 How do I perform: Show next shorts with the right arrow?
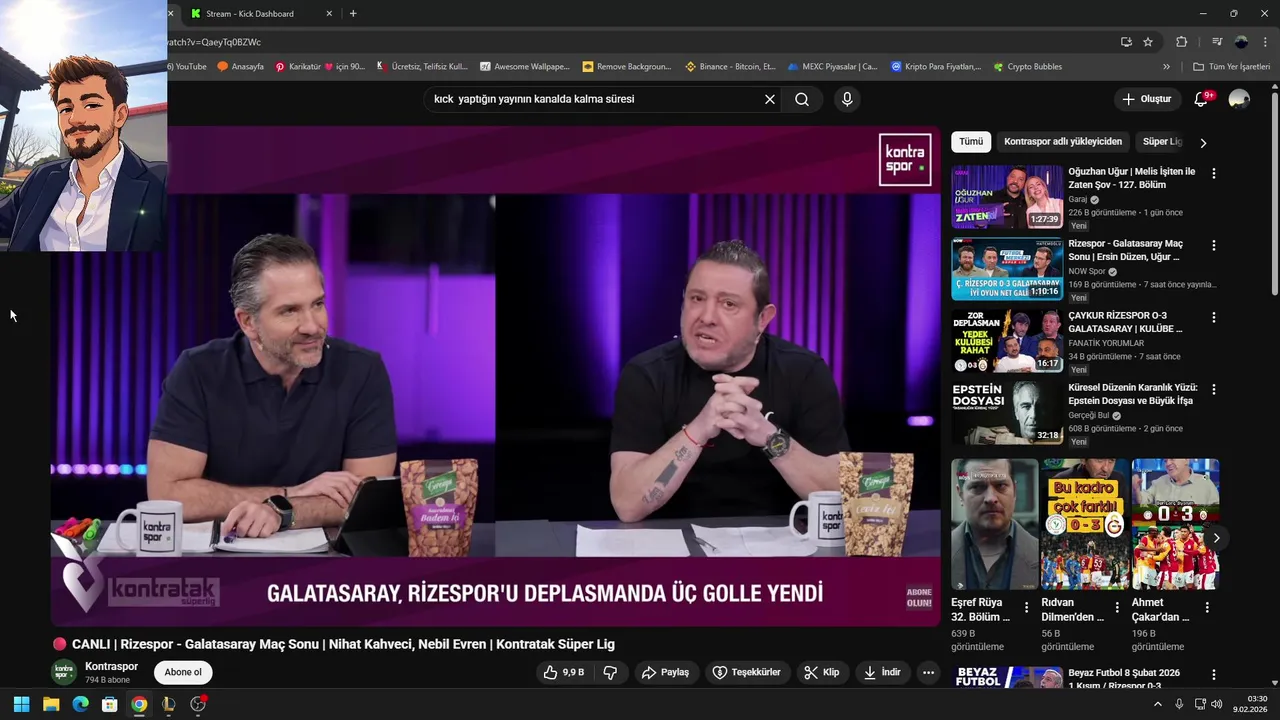[1216, 538]
